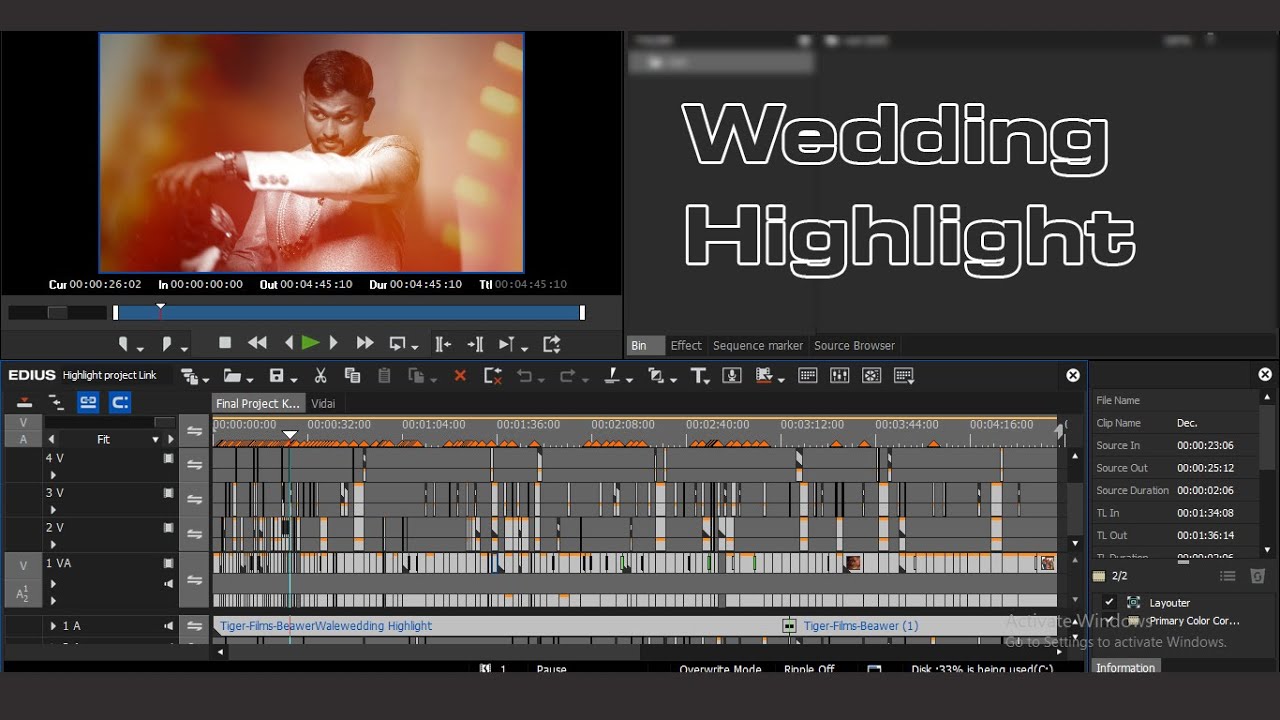Open the Loop playback dropdown arrow

413,348
